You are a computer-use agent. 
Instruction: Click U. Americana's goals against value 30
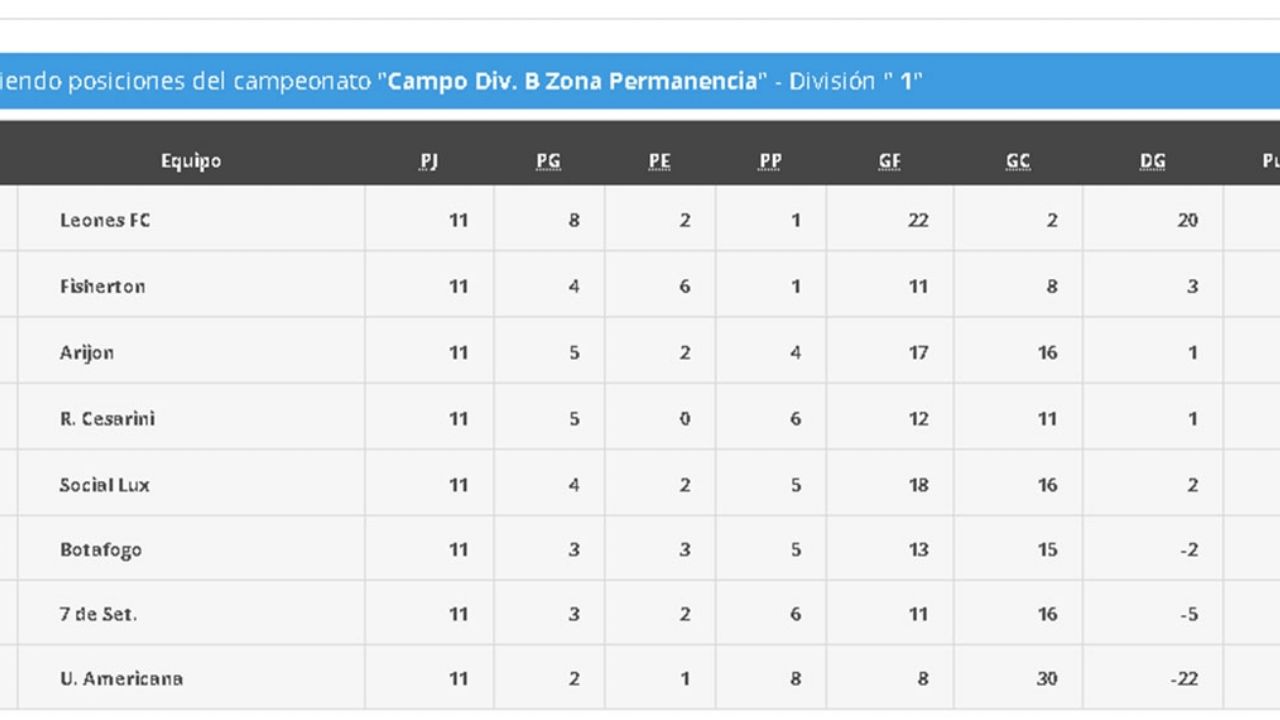click(x=1047, y=678)
